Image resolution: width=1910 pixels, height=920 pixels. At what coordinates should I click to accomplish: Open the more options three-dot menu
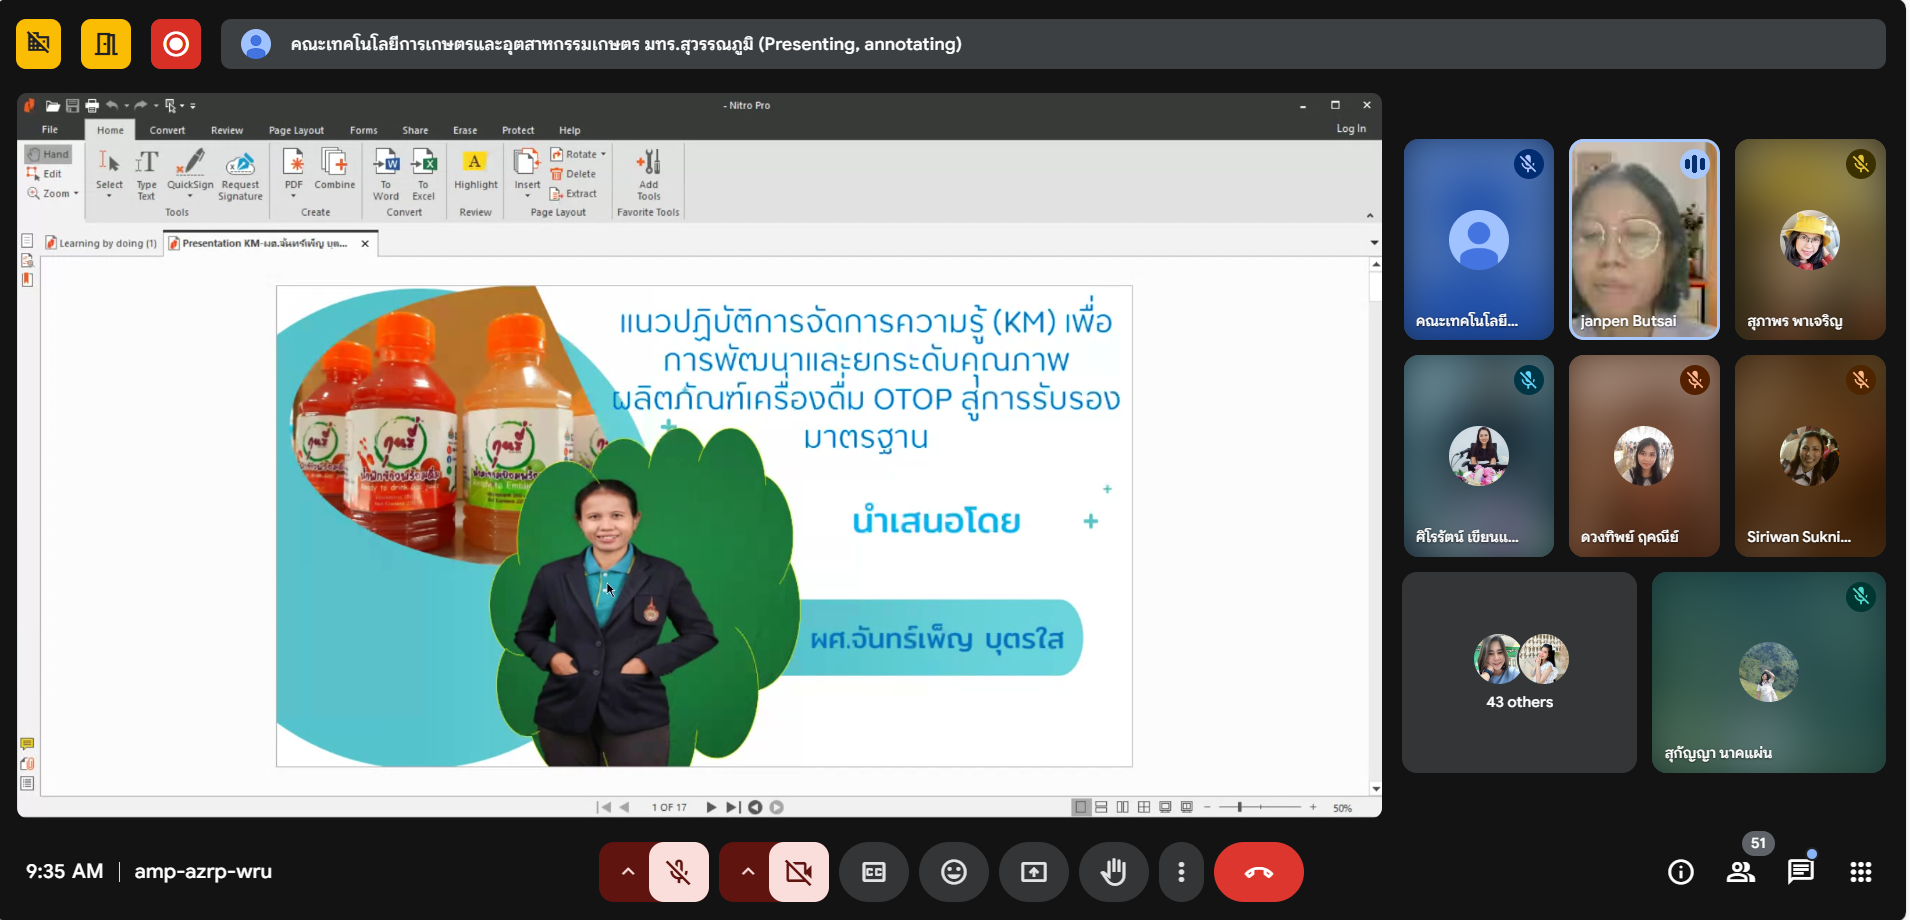(1181, 872)
